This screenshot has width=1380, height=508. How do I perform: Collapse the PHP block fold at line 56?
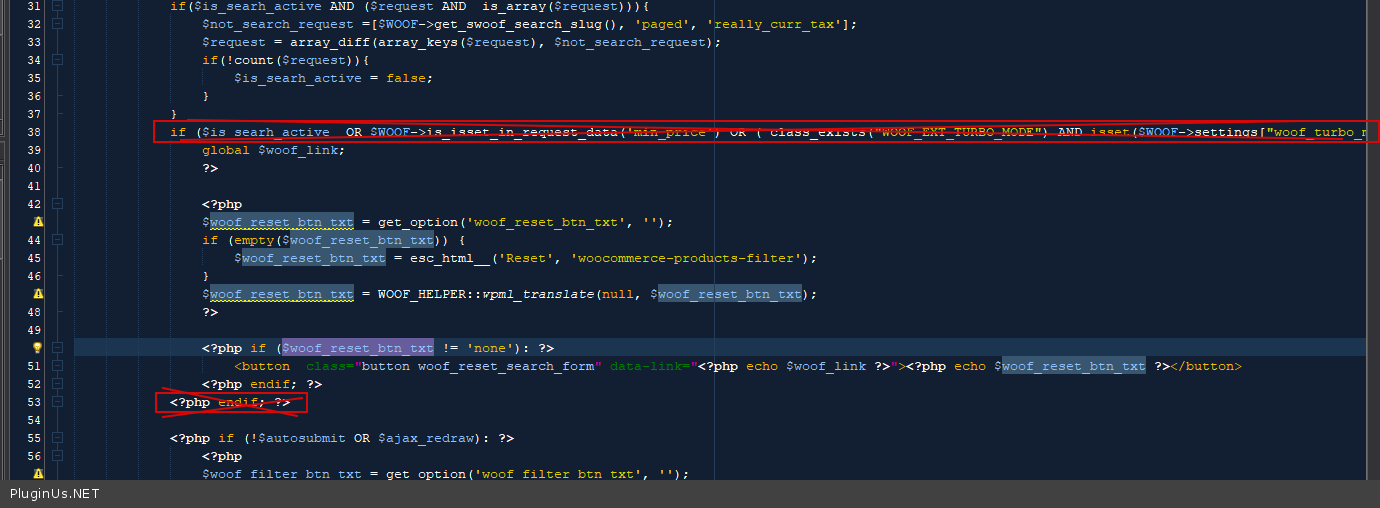(57, 456)
